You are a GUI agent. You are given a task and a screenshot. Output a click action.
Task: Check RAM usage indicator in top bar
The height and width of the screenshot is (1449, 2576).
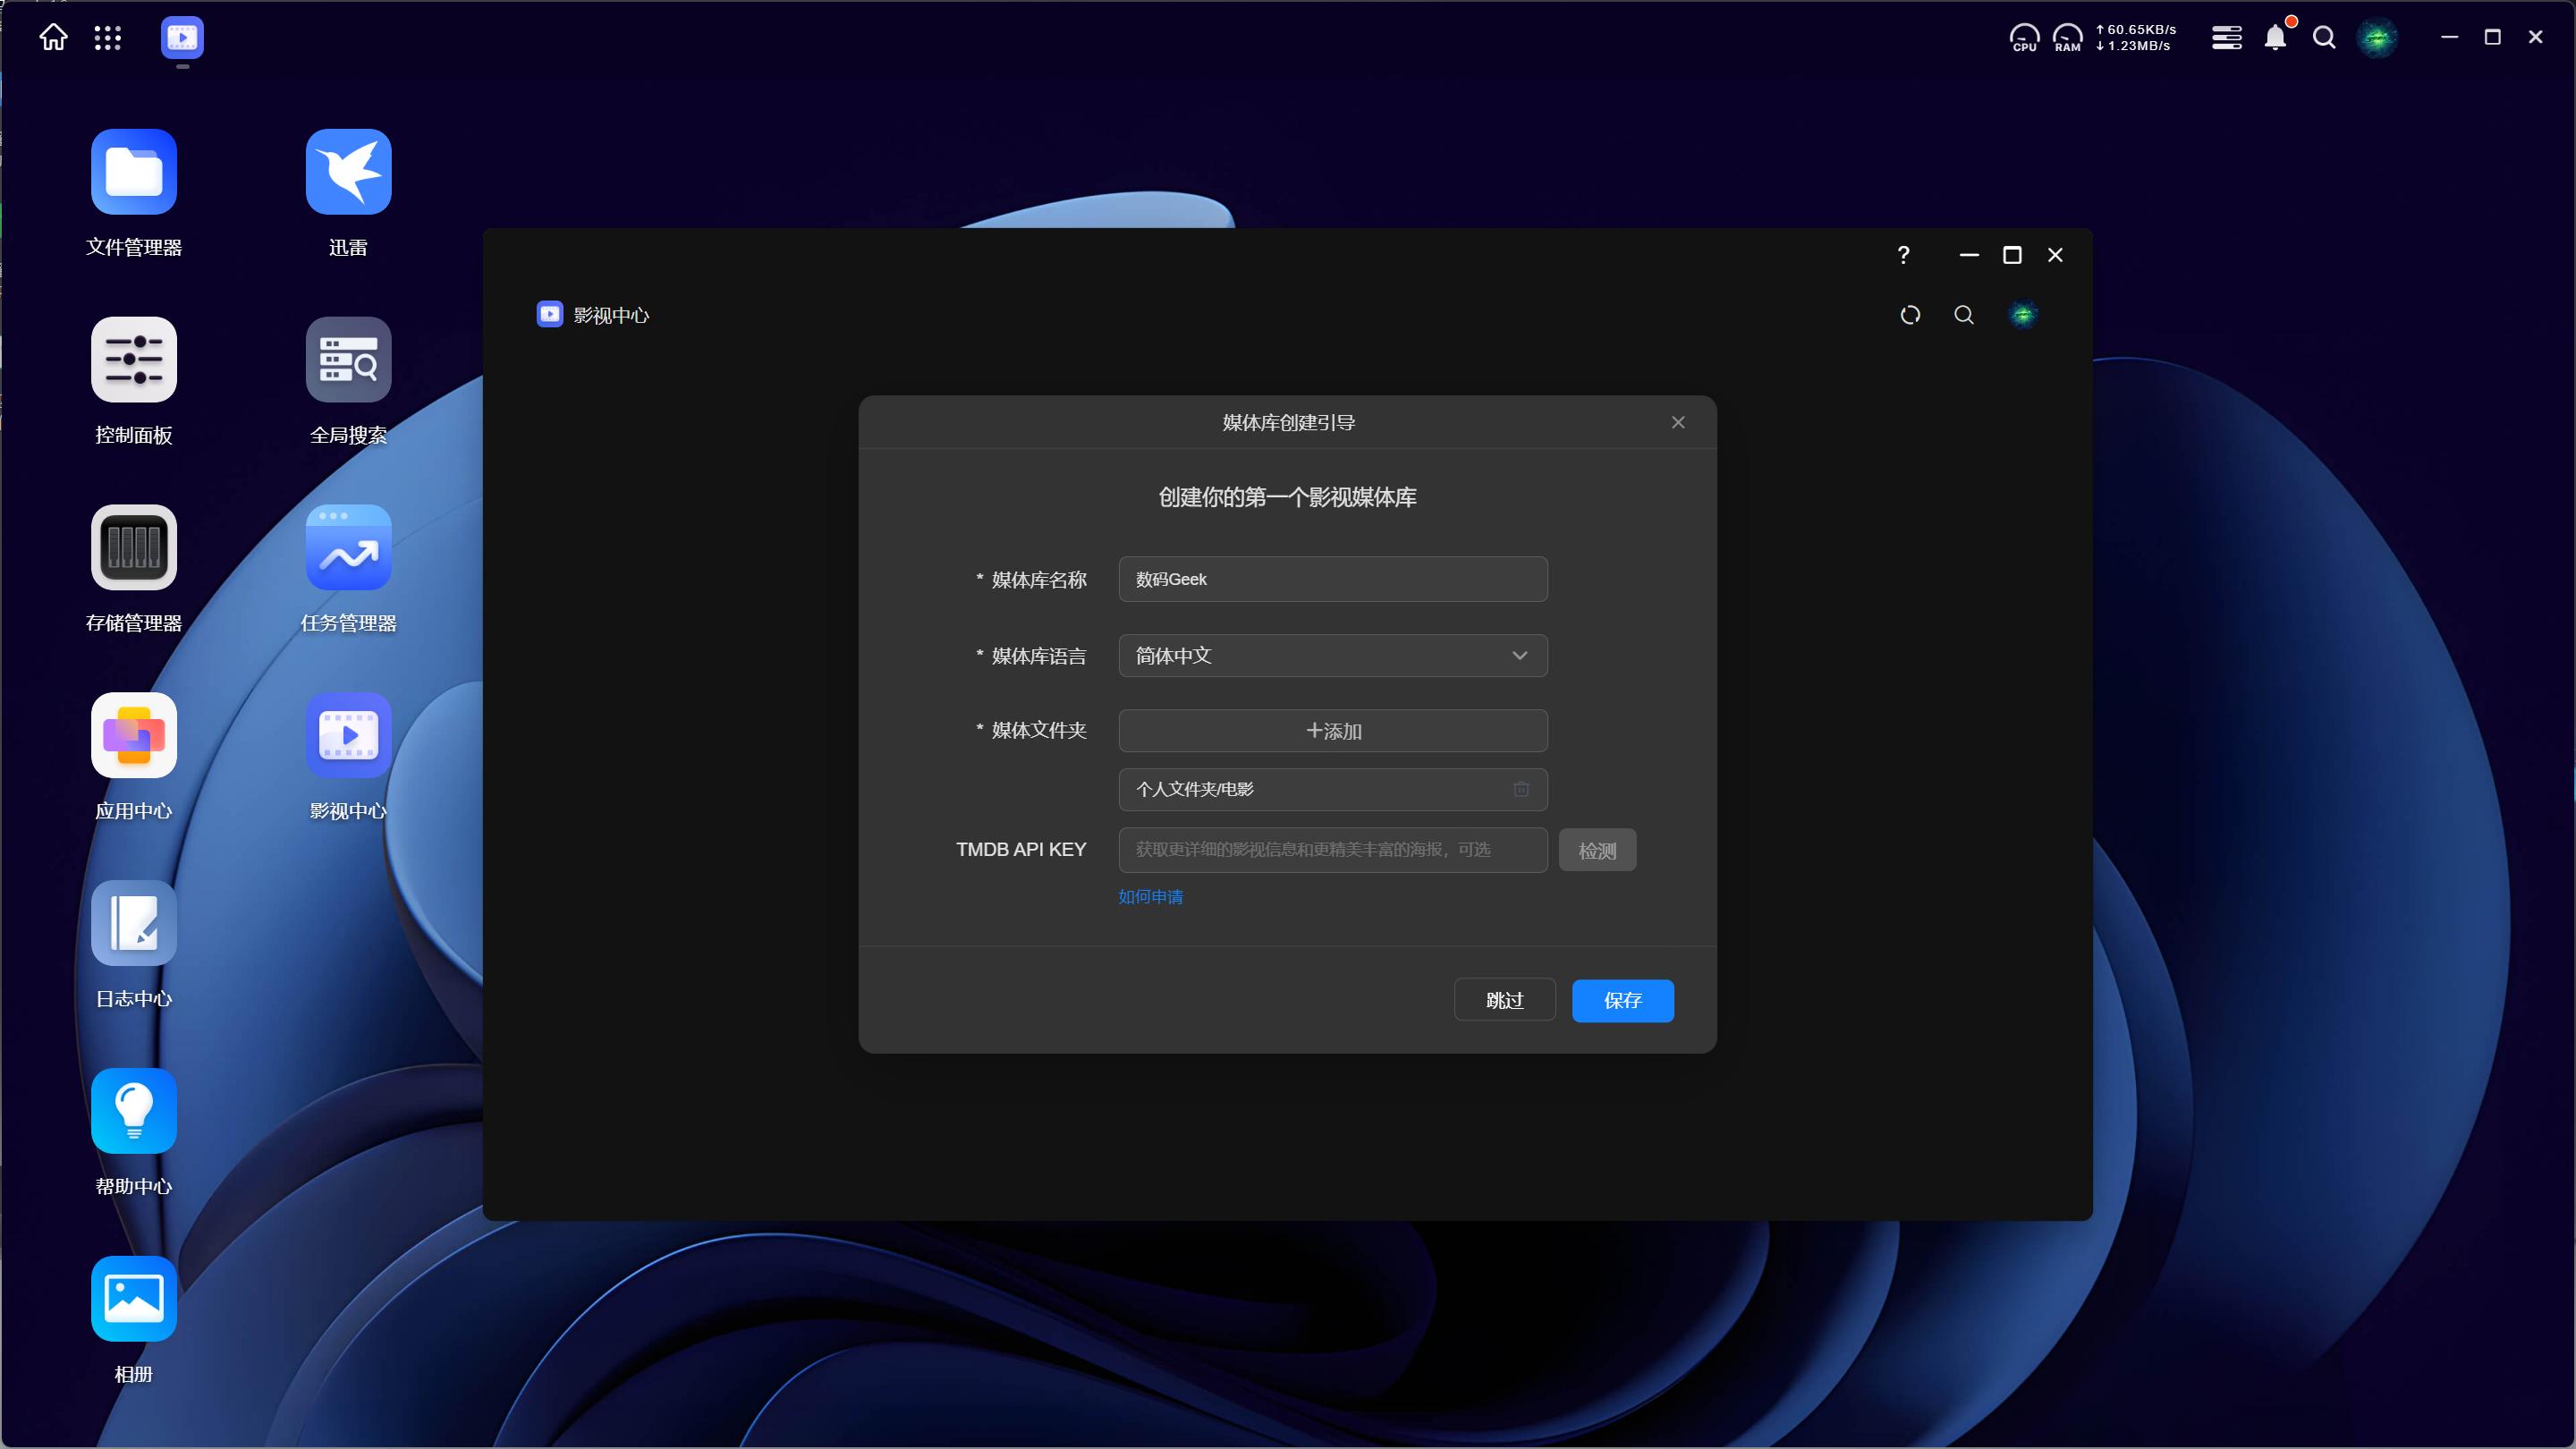tap(2067, 38)
